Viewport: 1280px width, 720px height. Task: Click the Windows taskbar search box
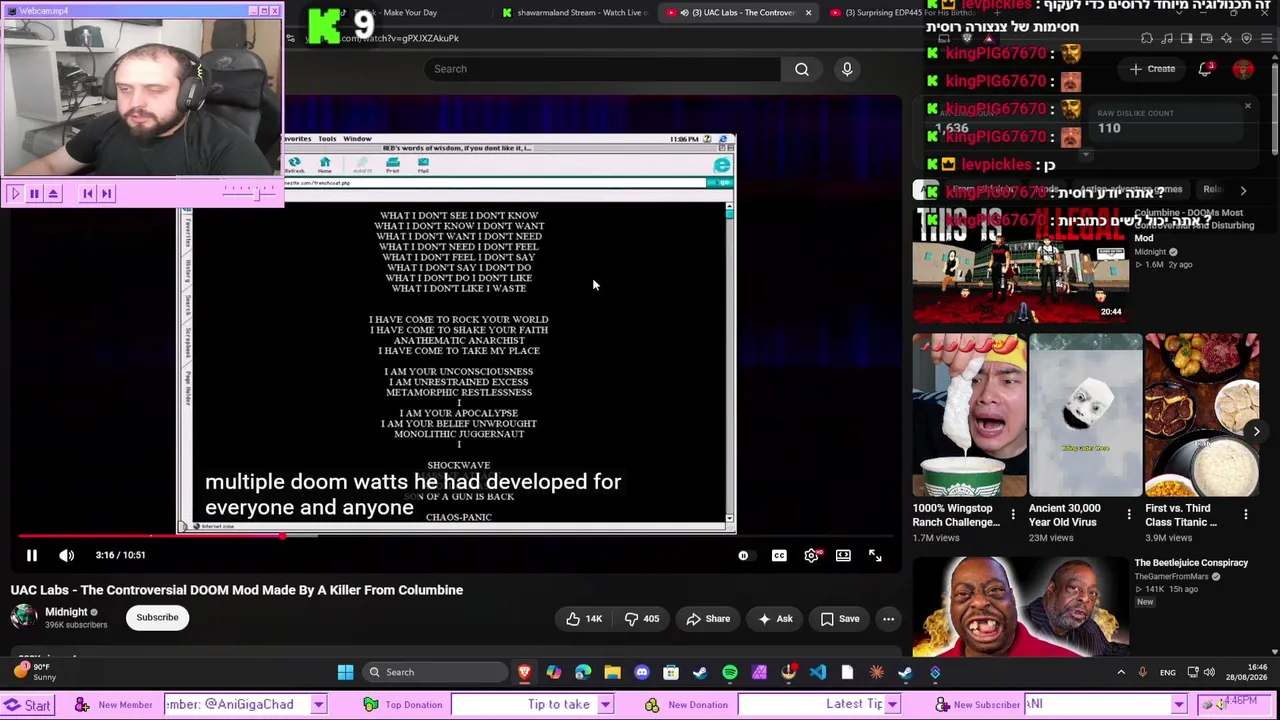click(434, 672)
